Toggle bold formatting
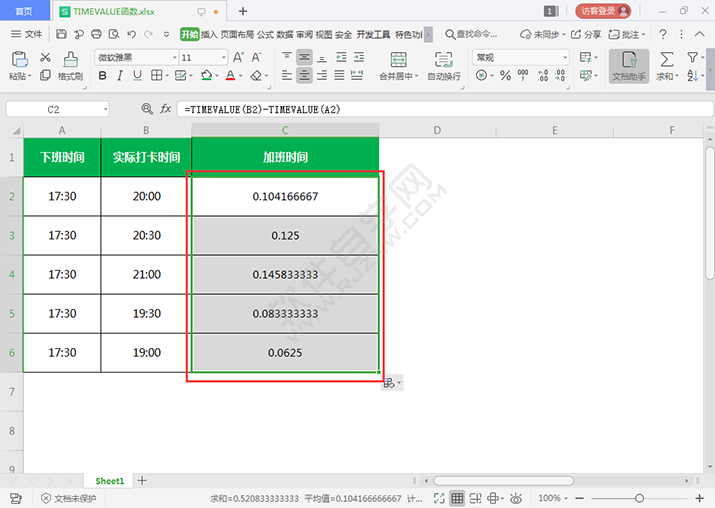This screenshot has width=715, height=508. pos(102,76)
